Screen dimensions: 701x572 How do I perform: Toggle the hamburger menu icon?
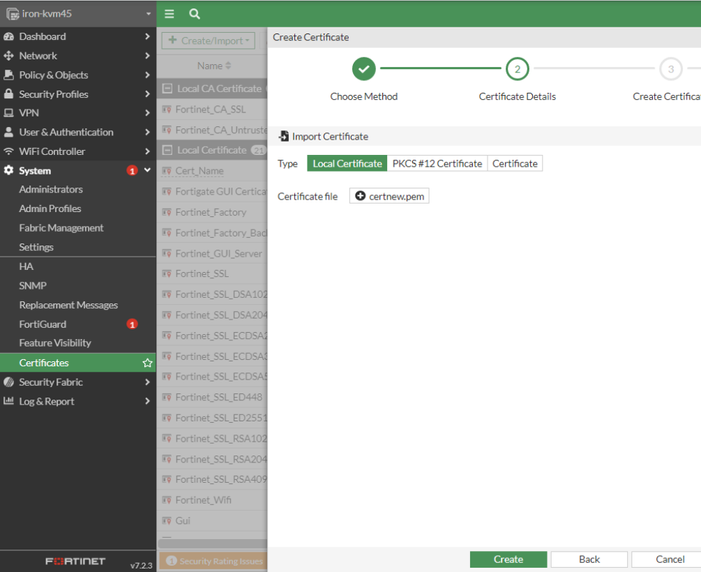tap(169, 14)
